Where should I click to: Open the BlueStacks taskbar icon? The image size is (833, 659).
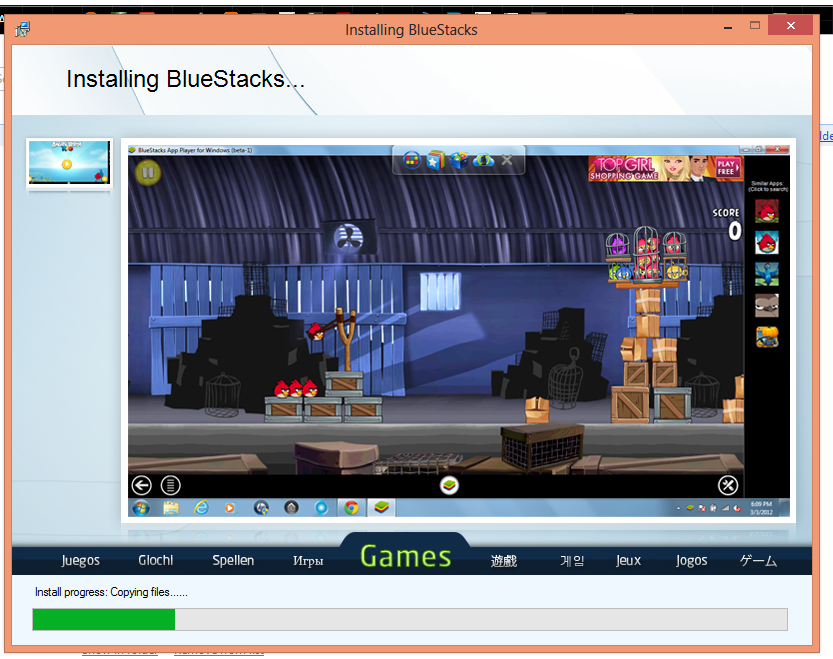(x=381, y=508)
